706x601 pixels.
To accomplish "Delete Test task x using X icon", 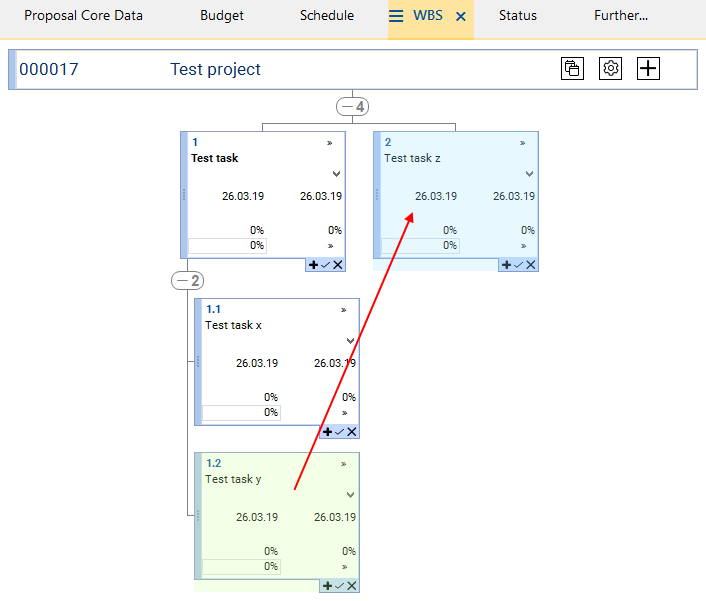I will click(x=352, y=432).
